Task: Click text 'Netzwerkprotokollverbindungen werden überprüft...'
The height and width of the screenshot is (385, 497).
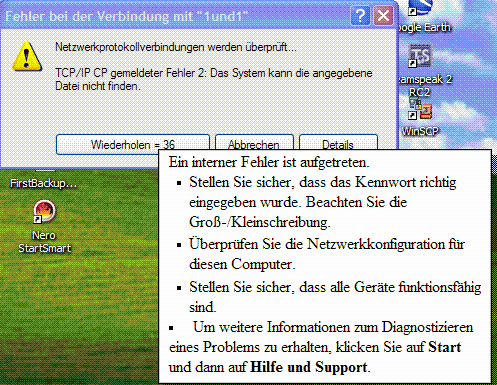Action: (176, 47)
